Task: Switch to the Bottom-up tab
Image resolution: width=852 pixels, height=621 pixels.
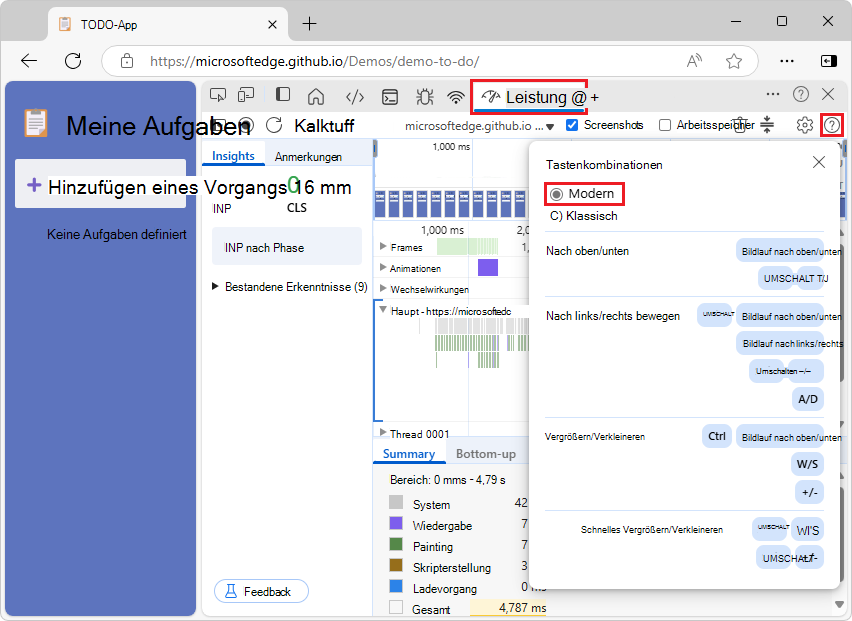Action: click(x=488, y=452)
